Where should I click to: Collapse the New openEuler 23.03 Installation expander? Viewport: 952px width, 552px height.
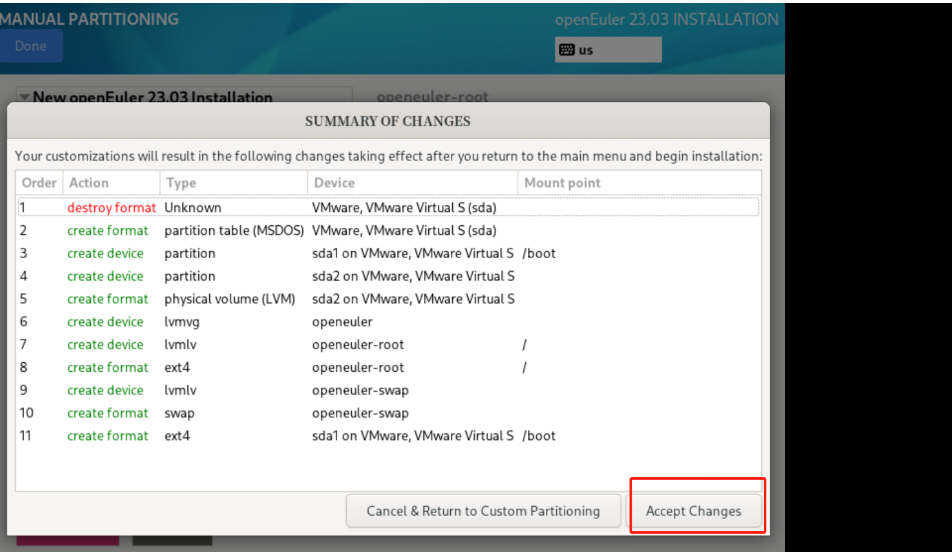click(x=24, y=97)
